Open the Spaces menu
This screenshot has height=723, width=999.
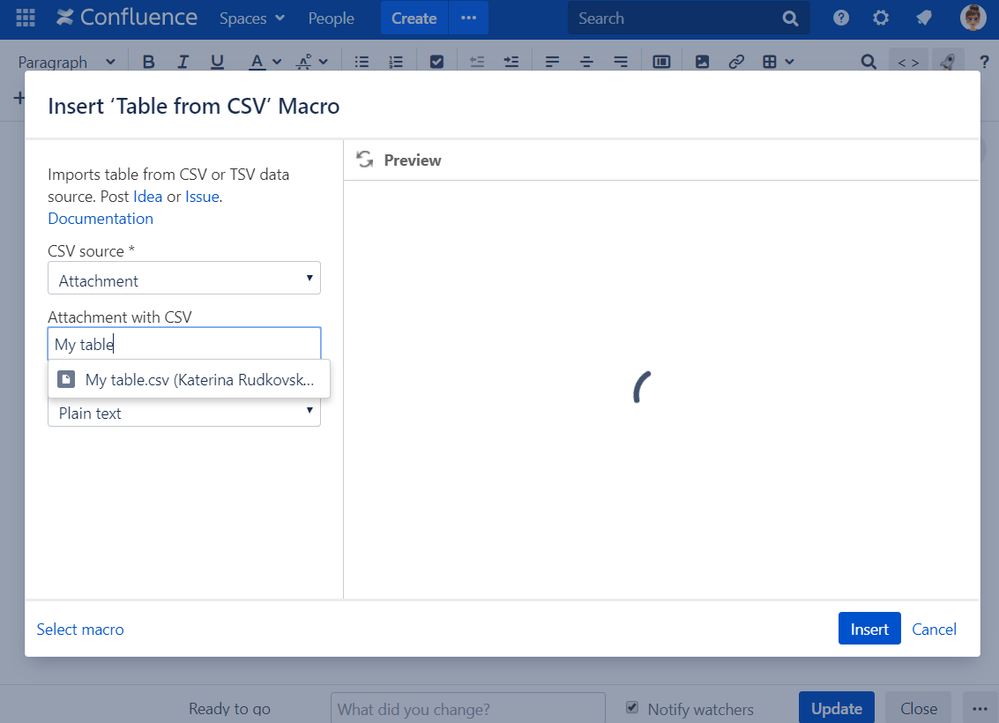[252, 18]
